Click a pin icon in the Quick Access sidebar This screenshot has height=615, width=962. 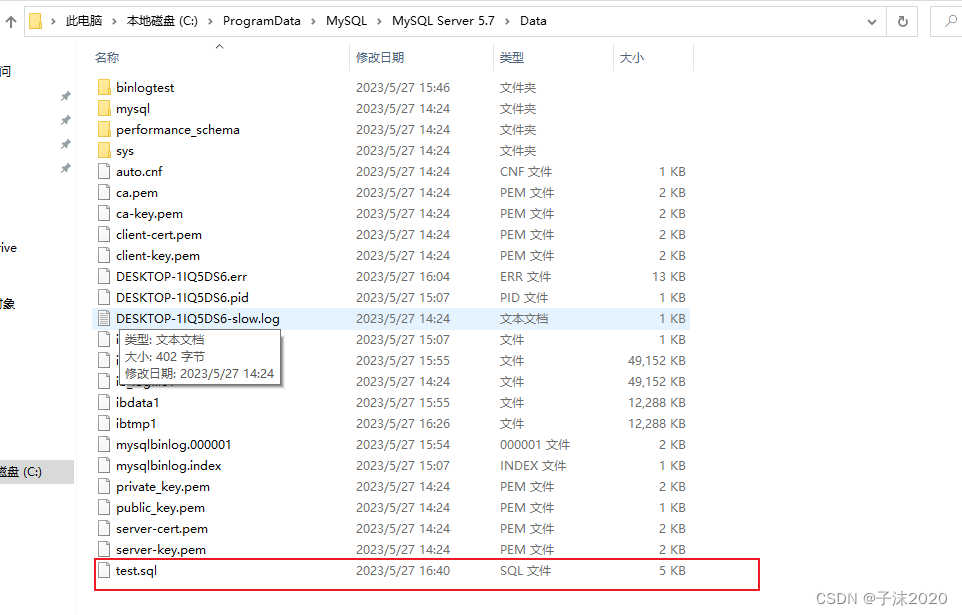(x=65, y=96)
